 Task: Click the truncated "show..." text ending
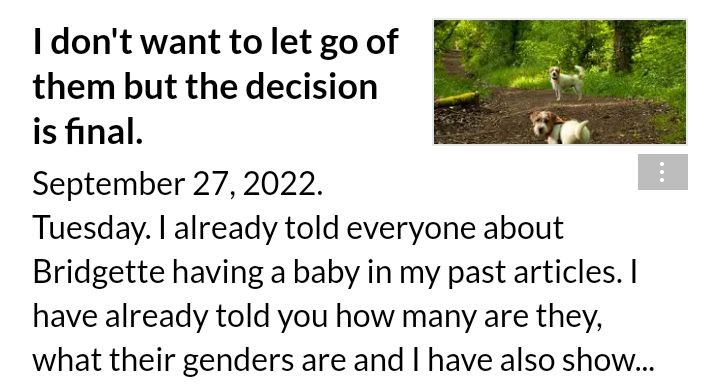click(608, 361)
